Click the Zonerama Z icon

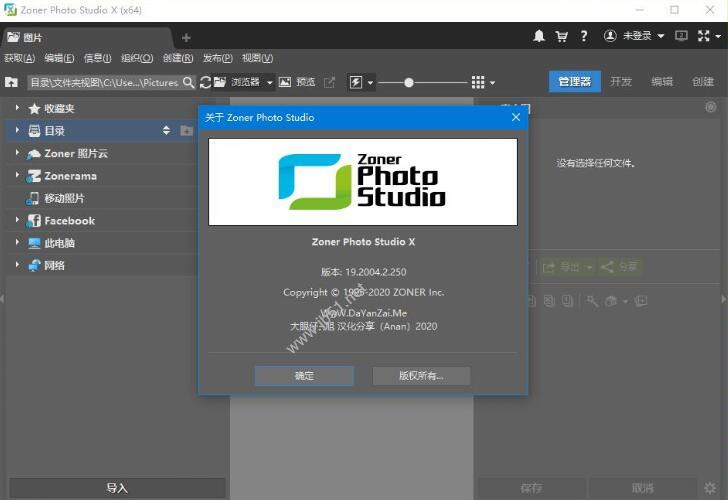[34, 176]
